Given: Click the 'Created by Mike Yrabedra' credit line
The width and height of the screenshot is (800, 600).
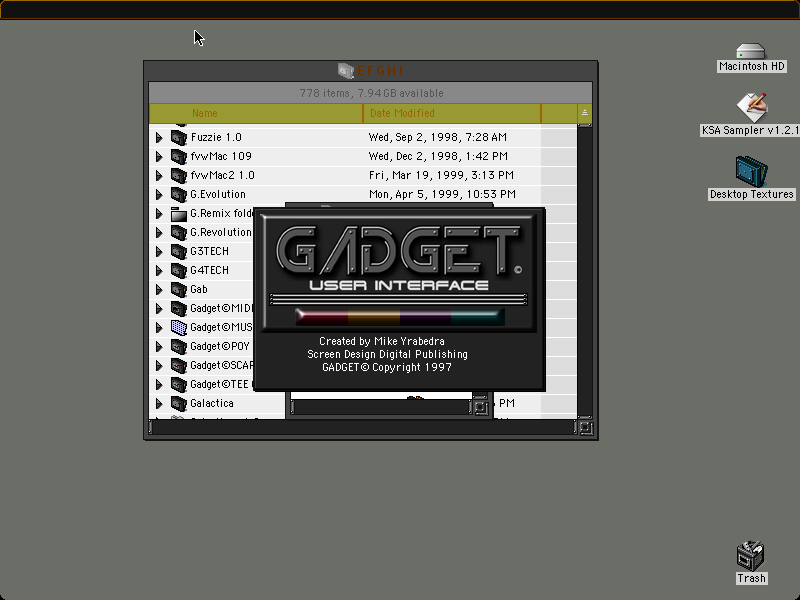Looking at the screenshot, I should (382, 341).
